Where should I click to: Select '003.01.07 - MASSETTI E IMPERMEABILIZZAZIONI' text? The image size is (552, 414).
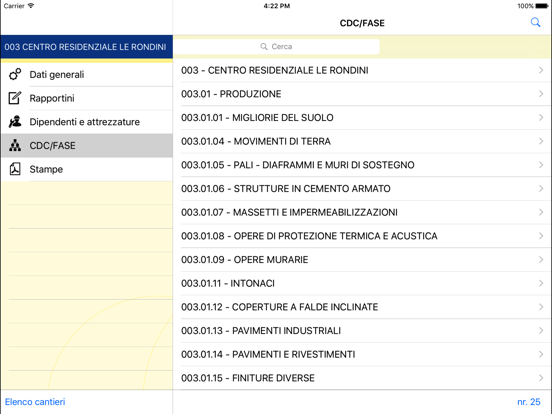289,212
